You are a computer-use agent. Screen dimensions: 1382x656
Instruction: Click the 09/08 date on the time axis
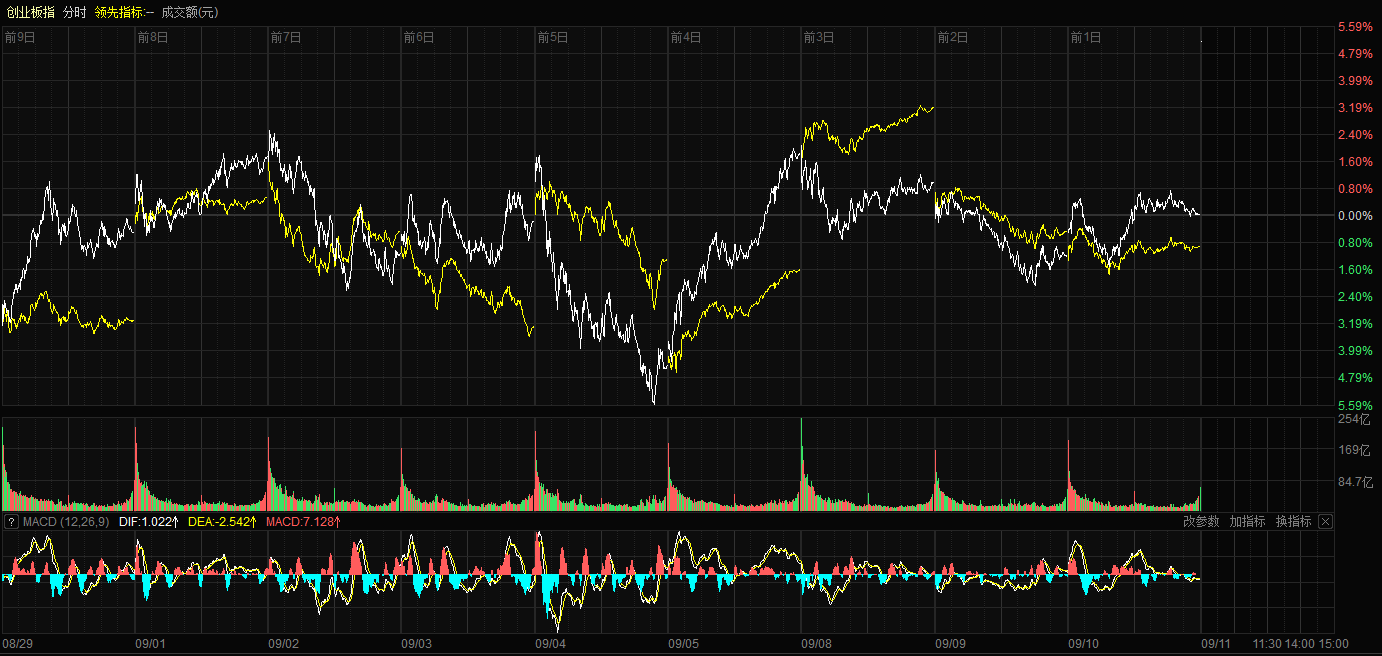pos(817,644)
